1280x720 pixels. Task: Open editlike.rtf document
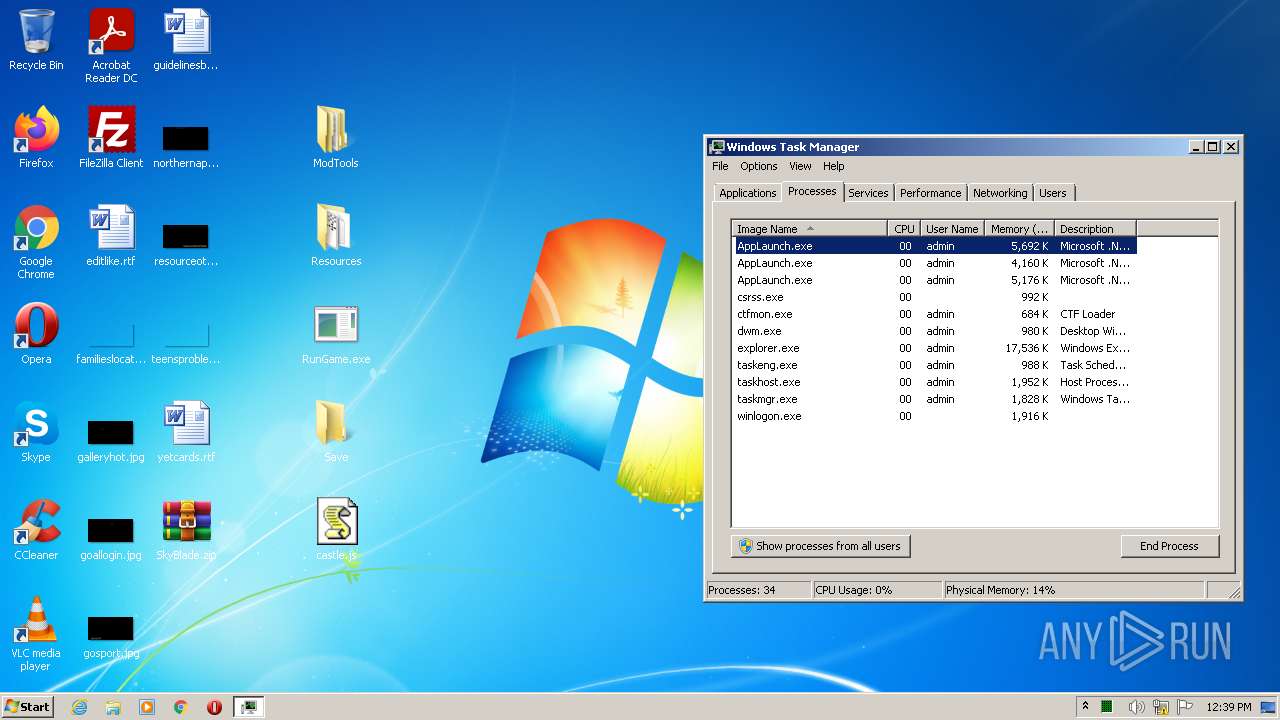click(x=111, y=236)
